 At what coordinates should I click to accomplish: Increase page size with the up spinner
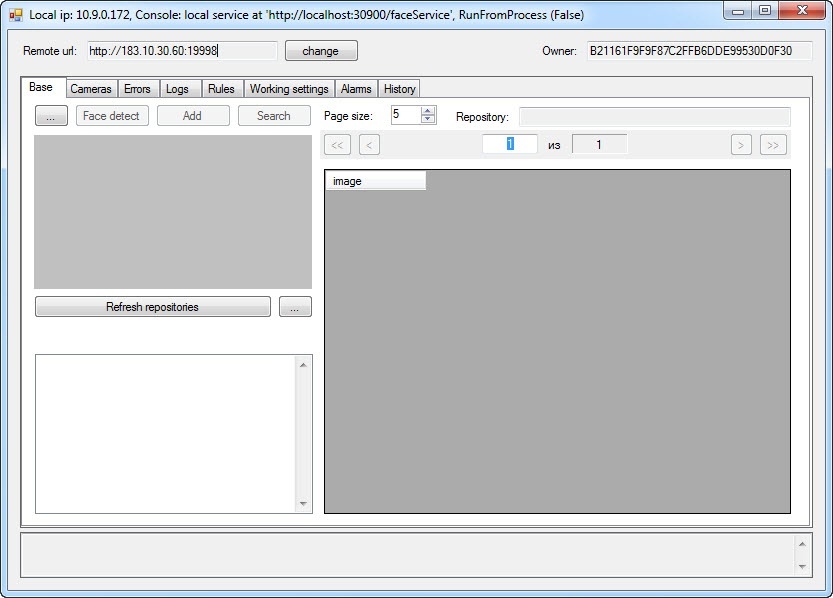(x=428, y=111)
